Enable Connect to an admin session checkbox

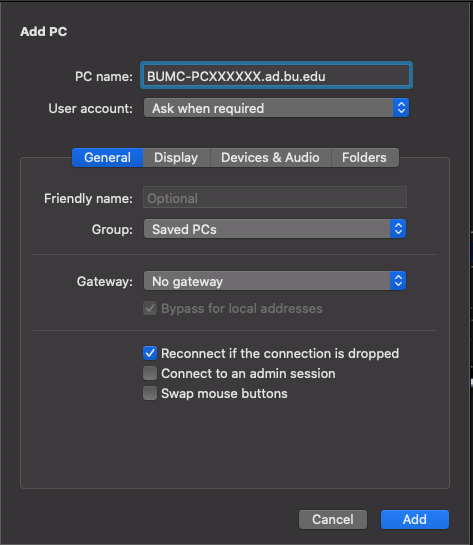(x=150, y=373)
